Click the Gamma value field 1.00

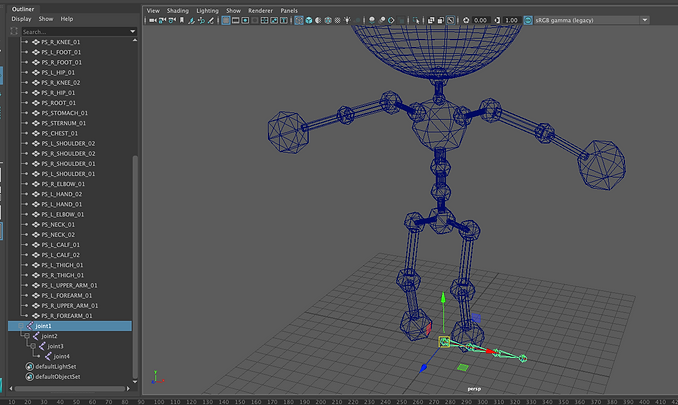point(512,20)
